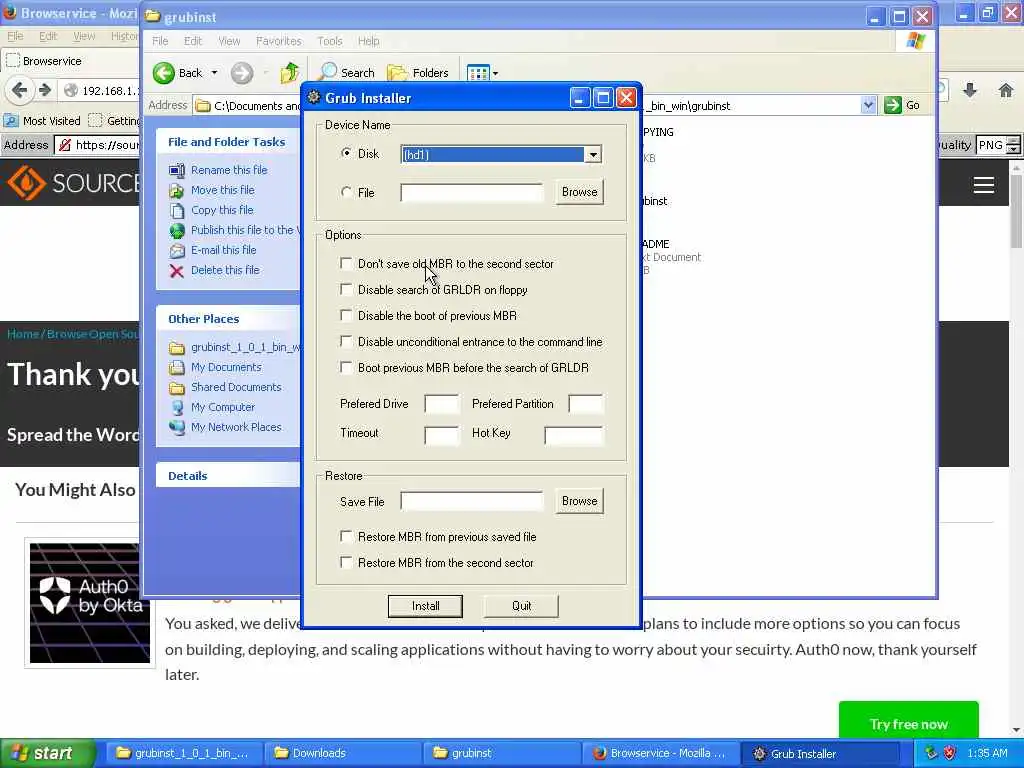Expand the Details panel header
Image resolution: width=1024 pixels, height=768 pixels.
[x=227, y=475]
